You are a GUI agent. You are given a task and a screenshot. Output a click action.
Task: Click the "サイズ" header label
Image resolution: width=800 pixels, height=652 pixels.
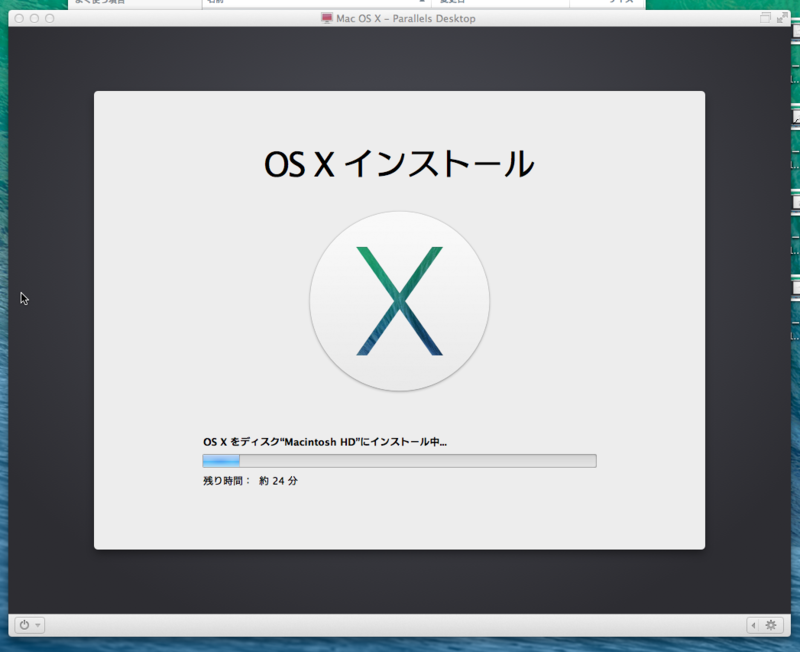(x=620, y=3)
